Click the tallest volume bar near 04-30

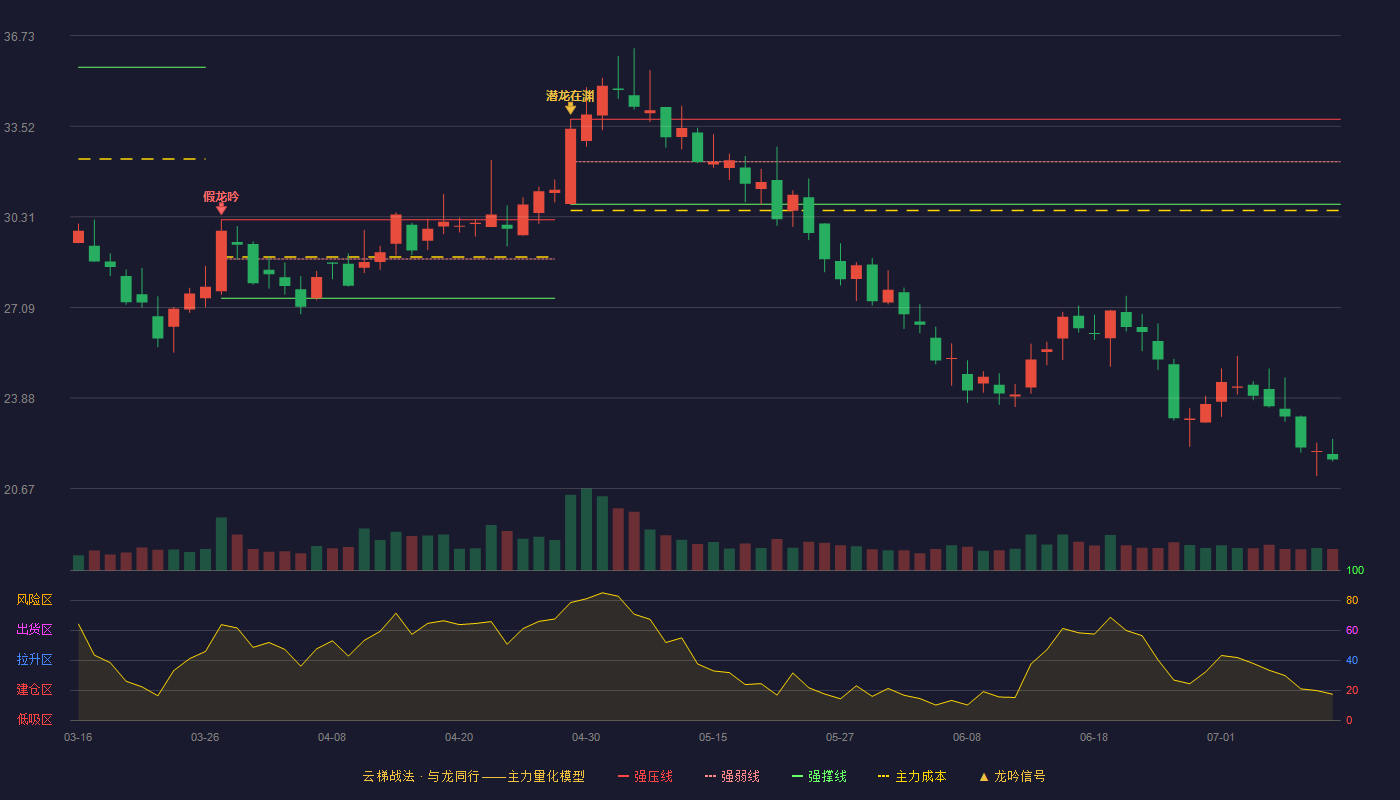(586, 529)
